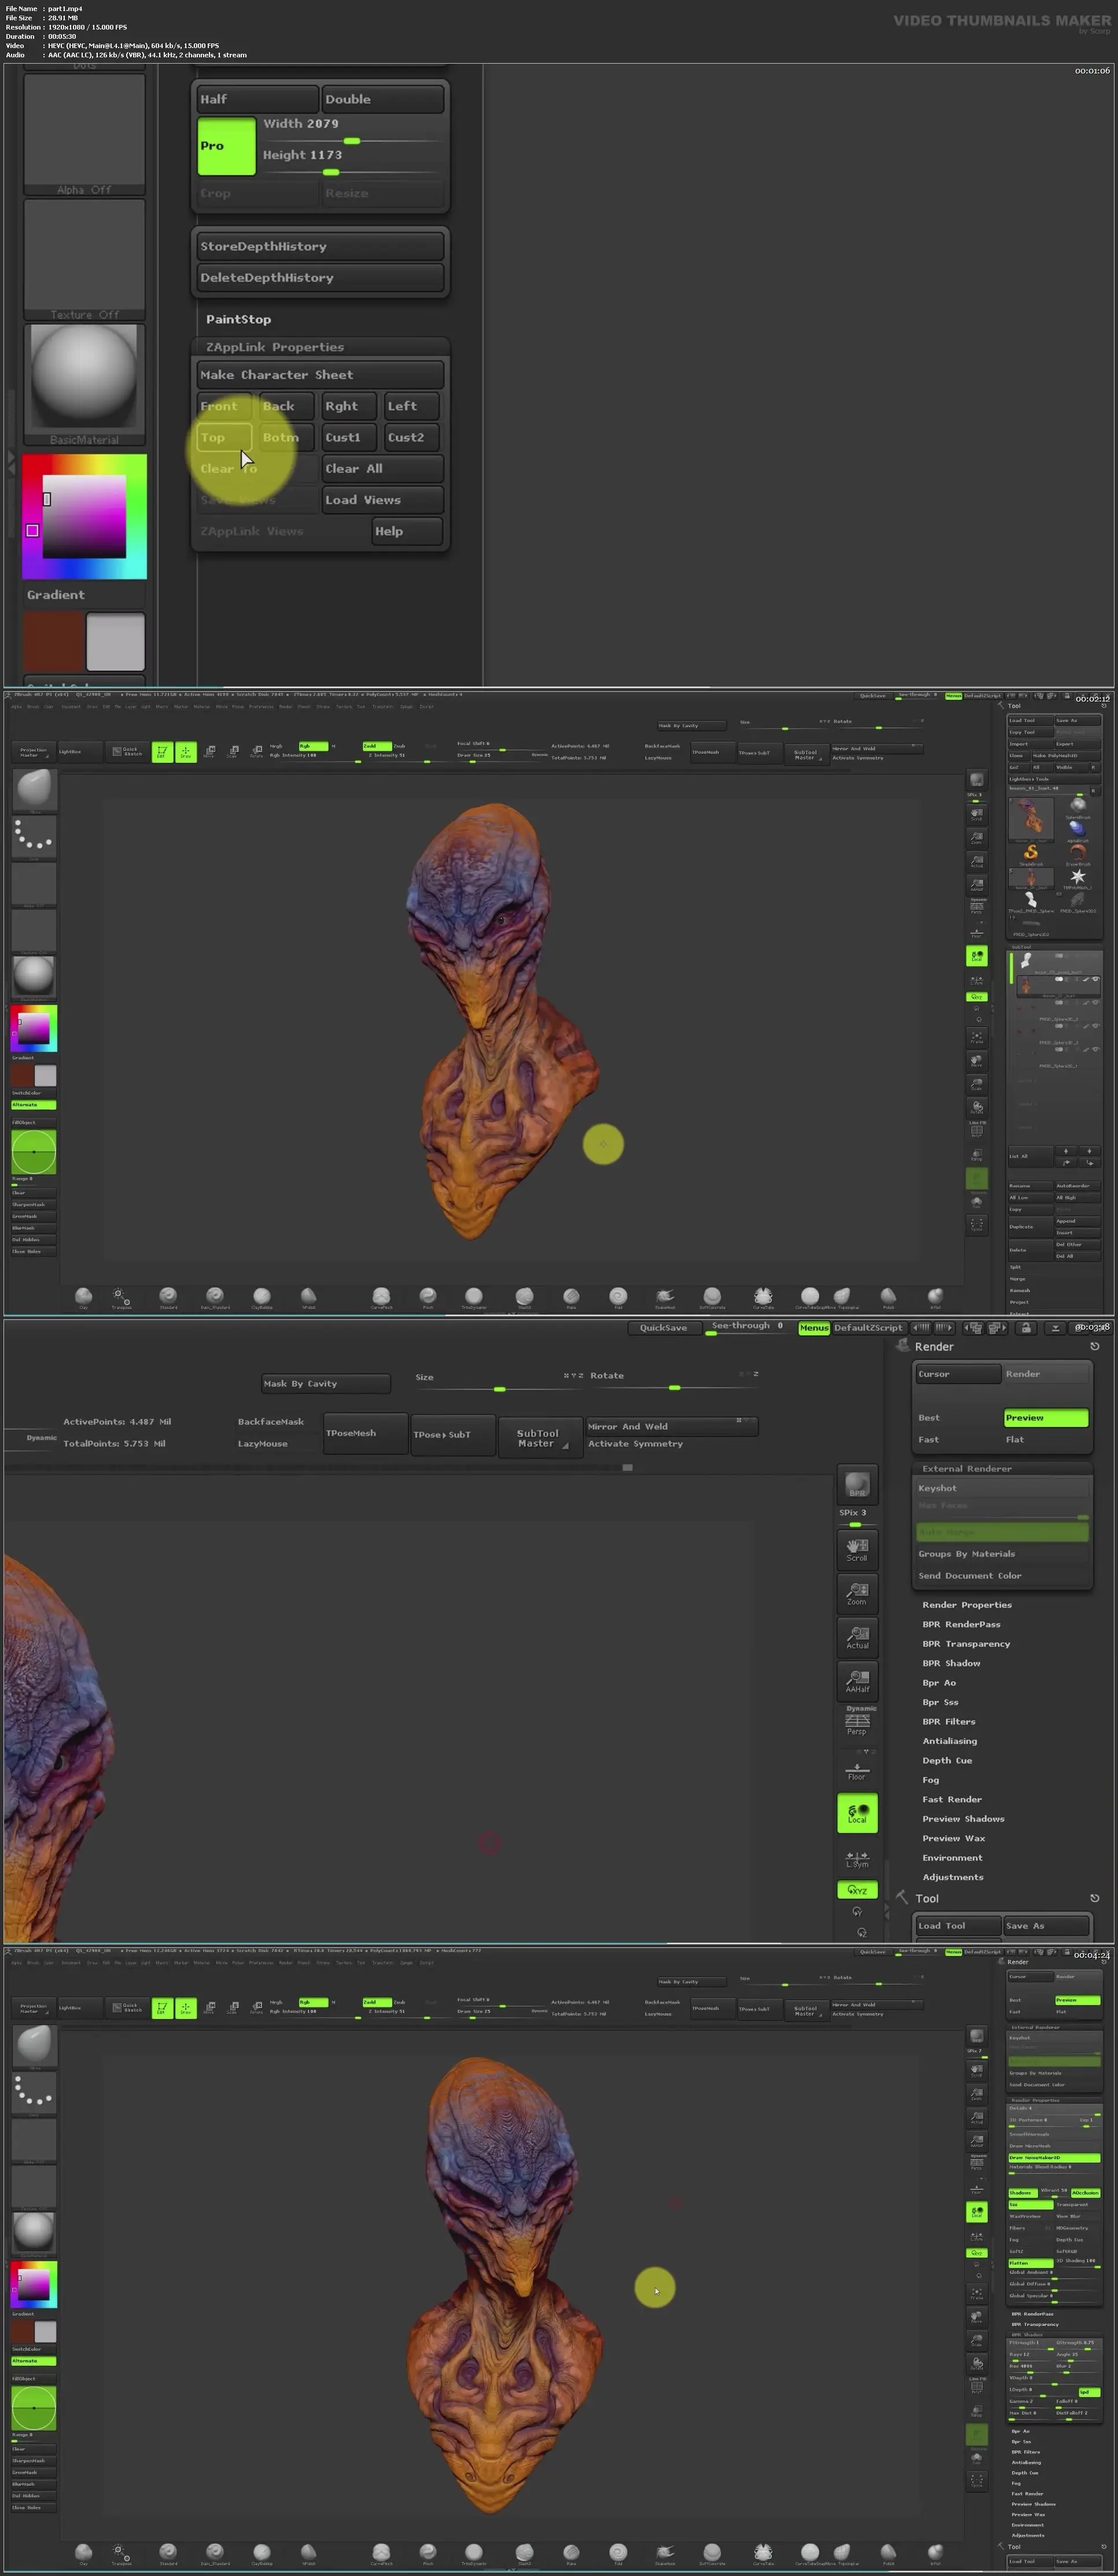This screenshot has height=2576, width=1118.
Task: Expand BPR RenderPass in the enlarged Render palette
Action: tap(961, 1624)
